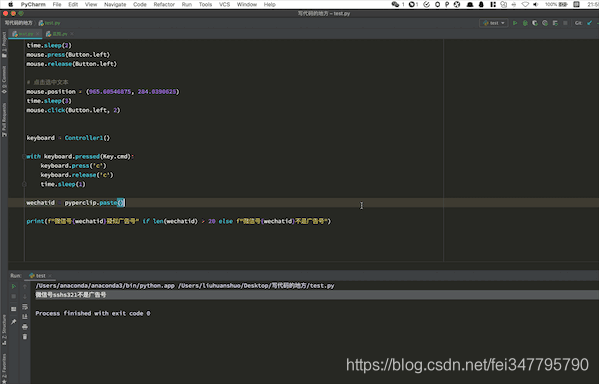Open the View menu

[x=91, y=5]
